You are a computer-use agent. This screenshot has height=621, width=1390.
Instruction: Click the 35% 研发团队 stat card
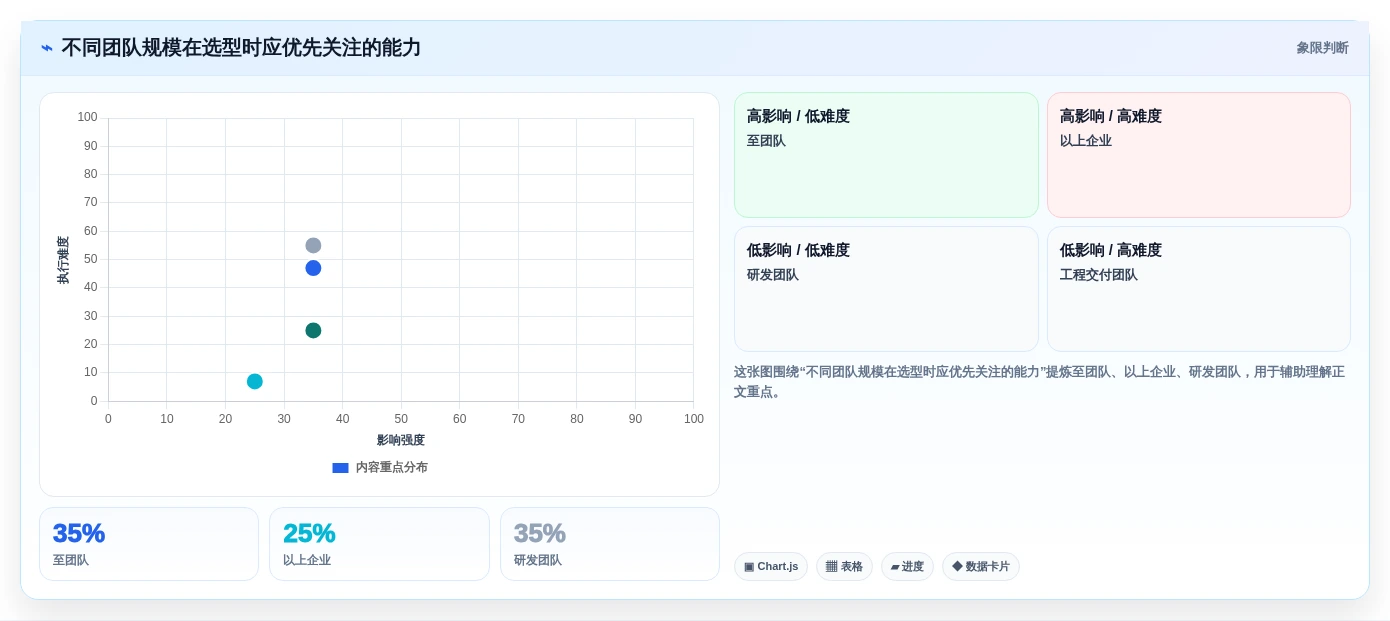[x=610, y=544]
